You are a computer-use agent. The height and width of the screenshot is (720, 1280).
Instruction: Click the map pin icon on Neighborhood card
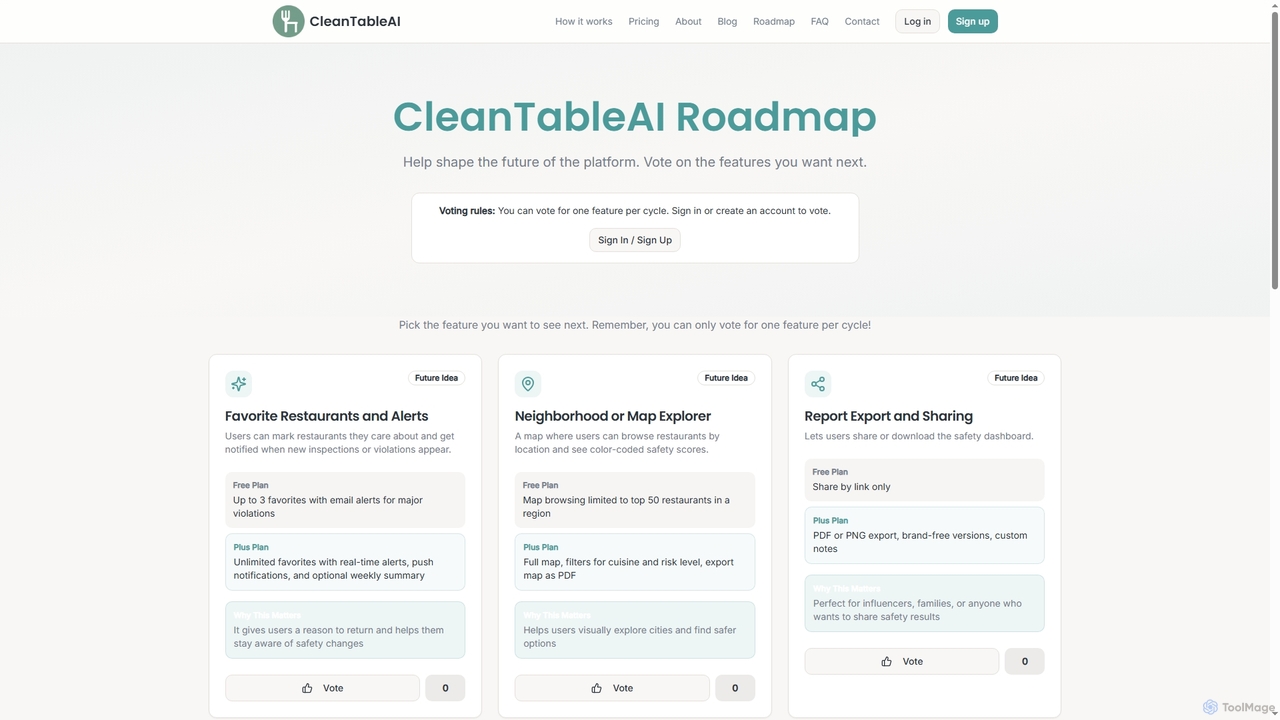click(x=528, y=384)
